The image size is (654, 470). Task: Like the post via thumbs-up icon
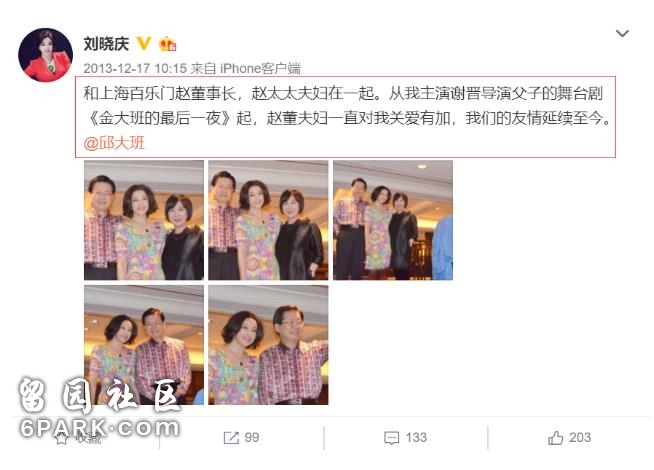[x=556, y=437]
